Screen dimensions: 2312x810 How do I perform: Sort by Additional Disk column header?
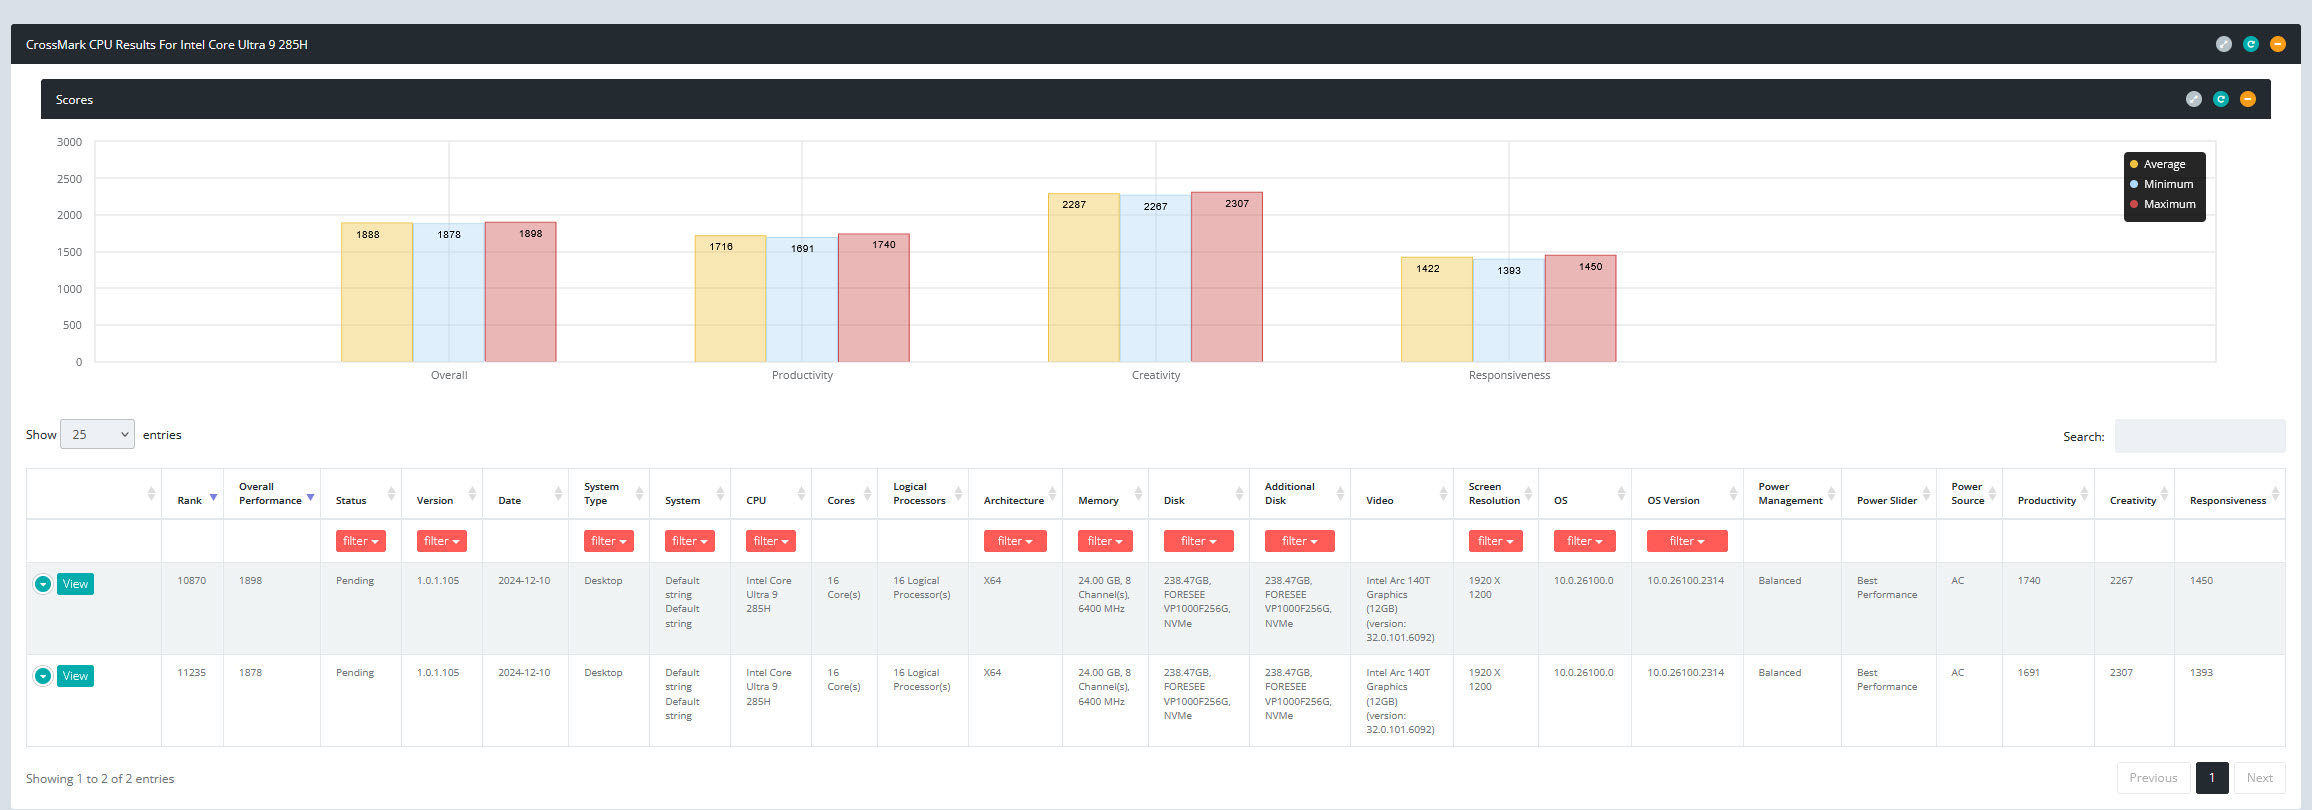(x=1300, y=494)
